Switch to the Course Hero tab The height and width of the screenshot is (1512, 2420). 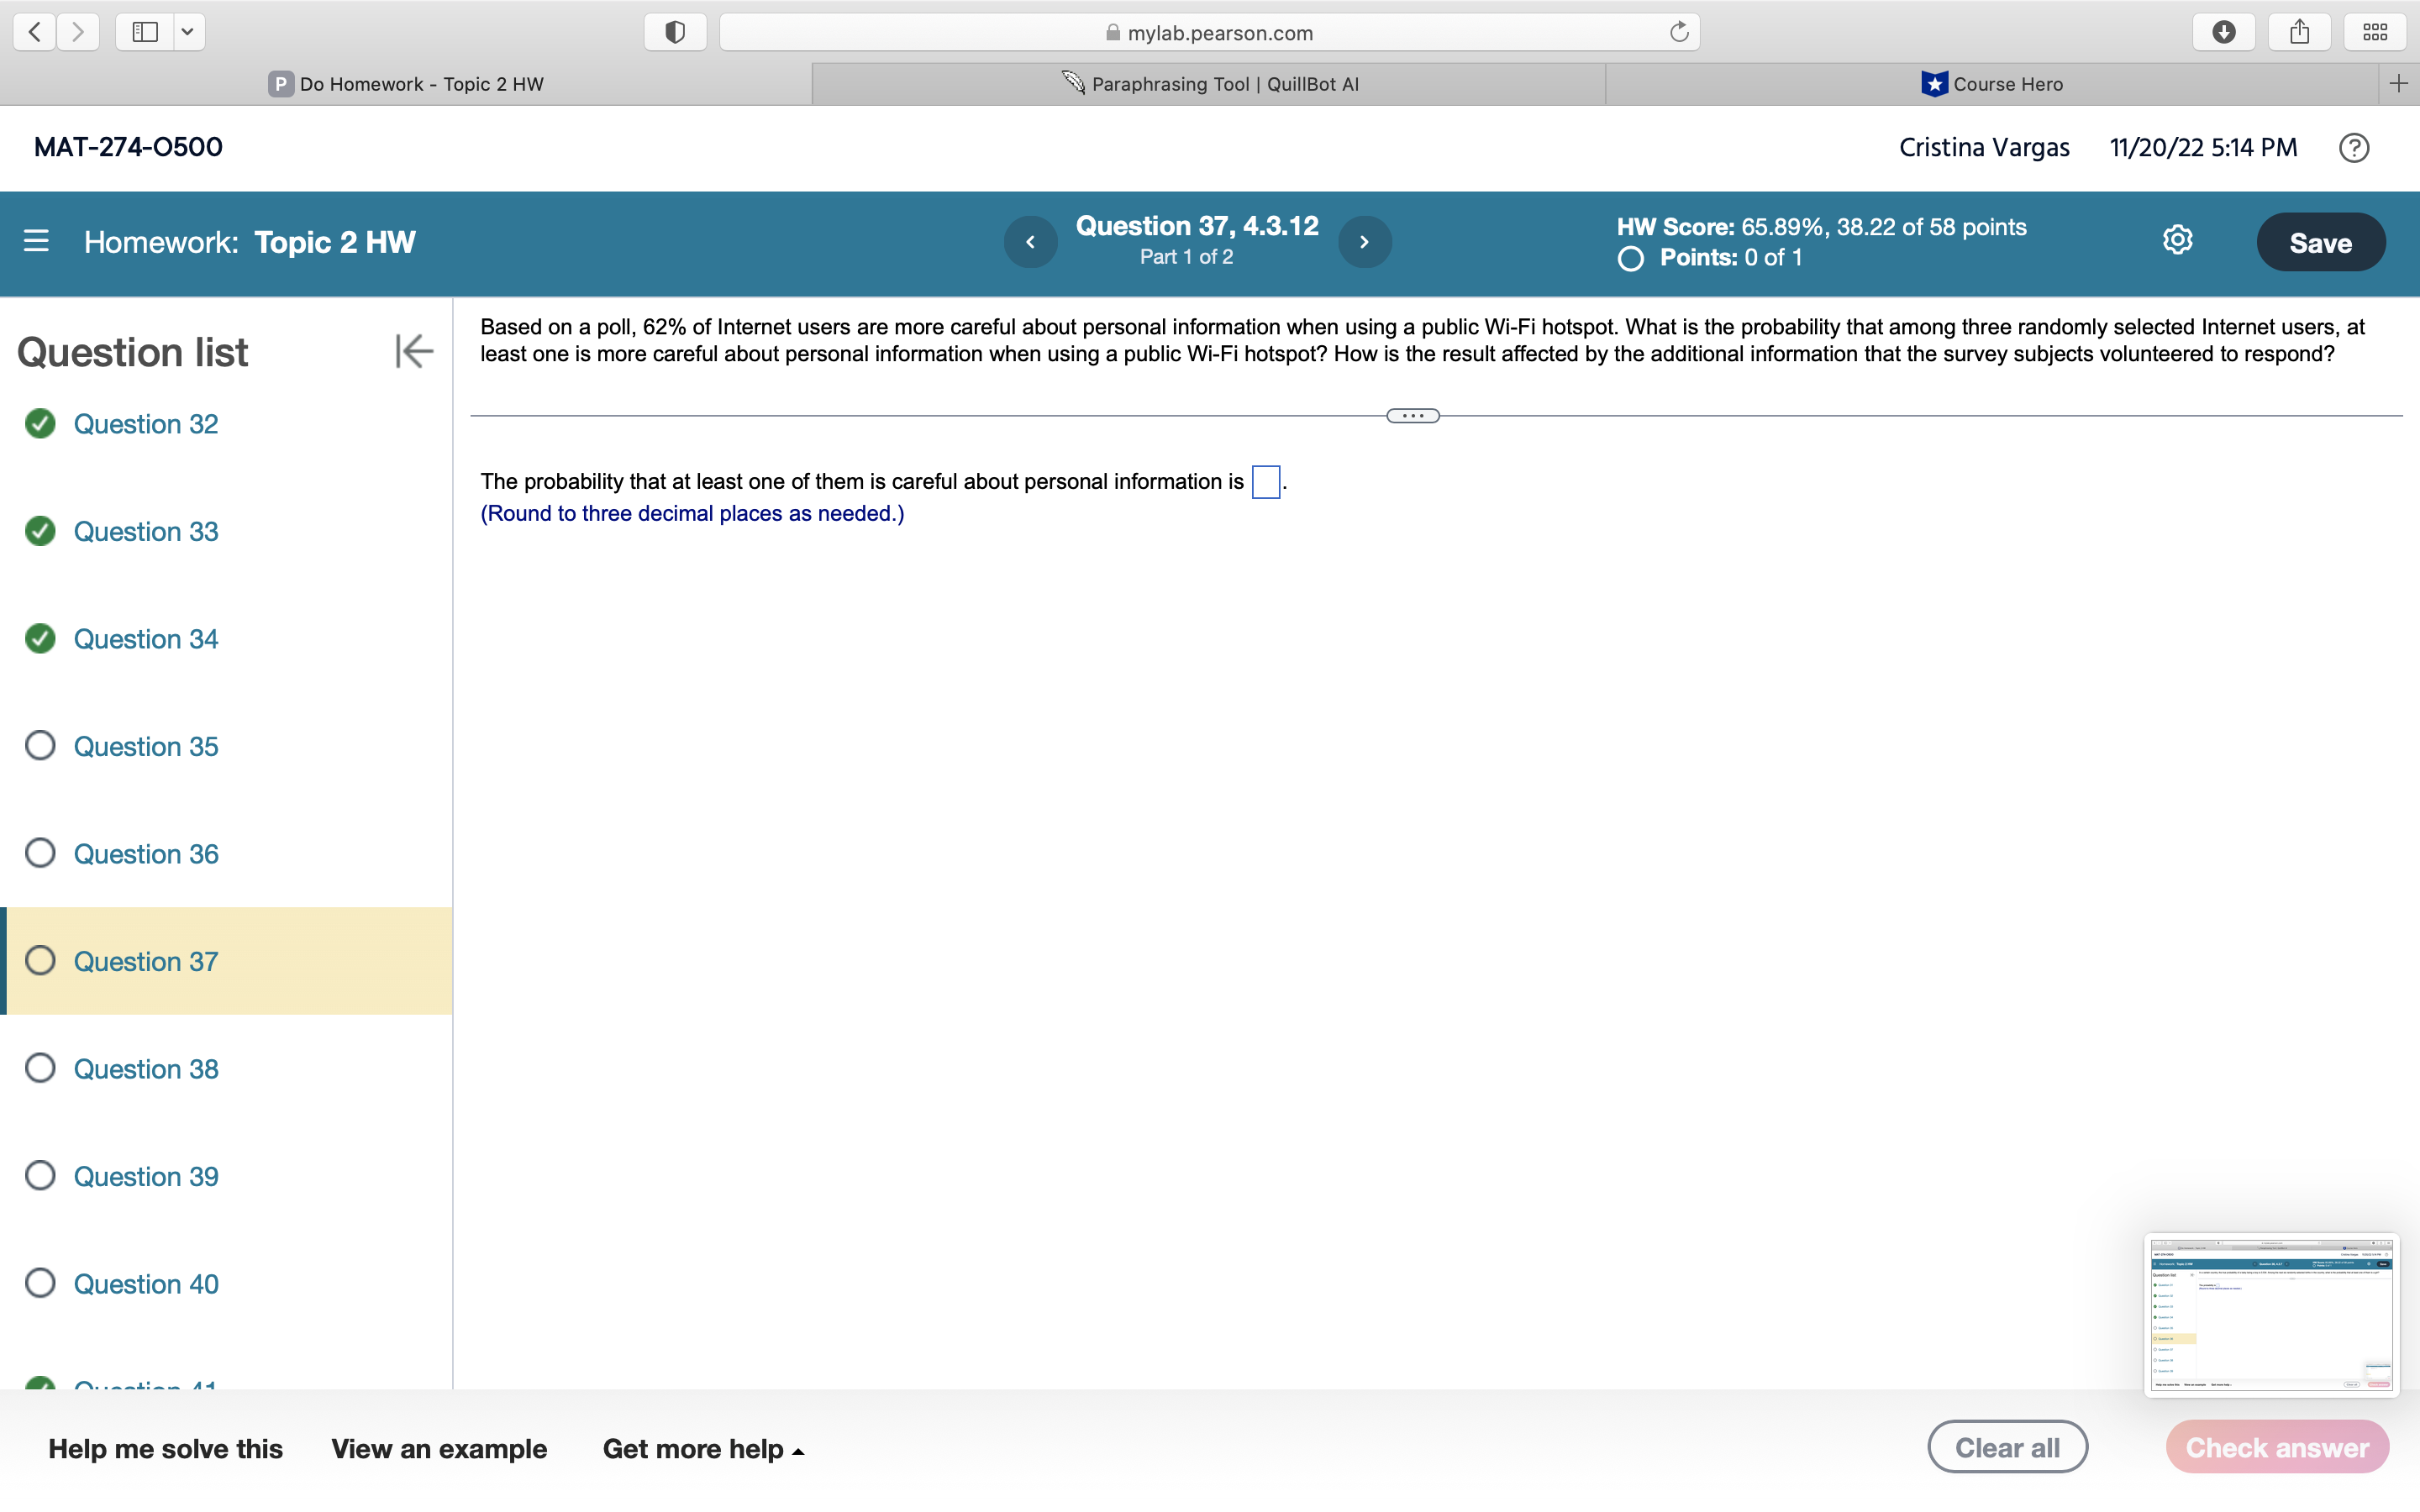coord(1992,84)
